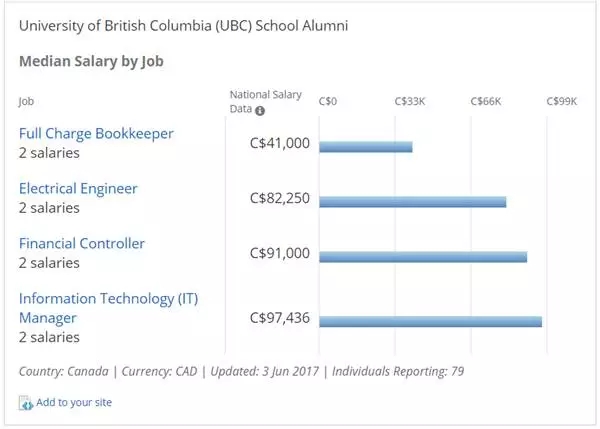This screenshot has height=429, width=600.
Task: Click the C$66K axis label
Action: click(x=486, y=101)
